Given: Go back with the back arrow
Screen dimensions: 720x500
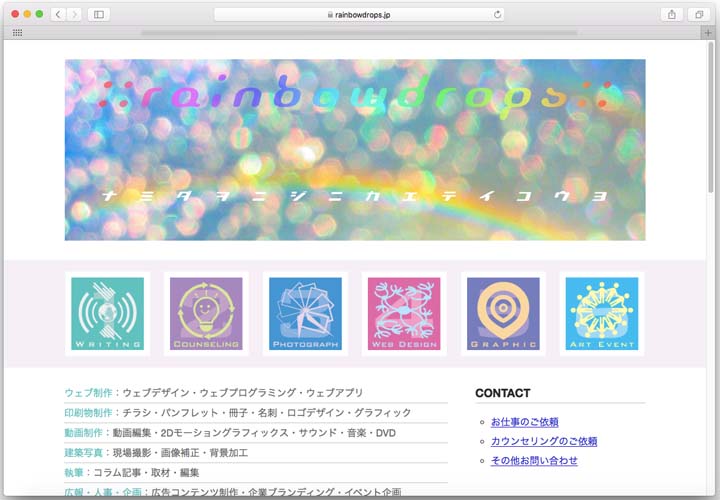Looking at the screenshot, I should (x=57, y=14).
